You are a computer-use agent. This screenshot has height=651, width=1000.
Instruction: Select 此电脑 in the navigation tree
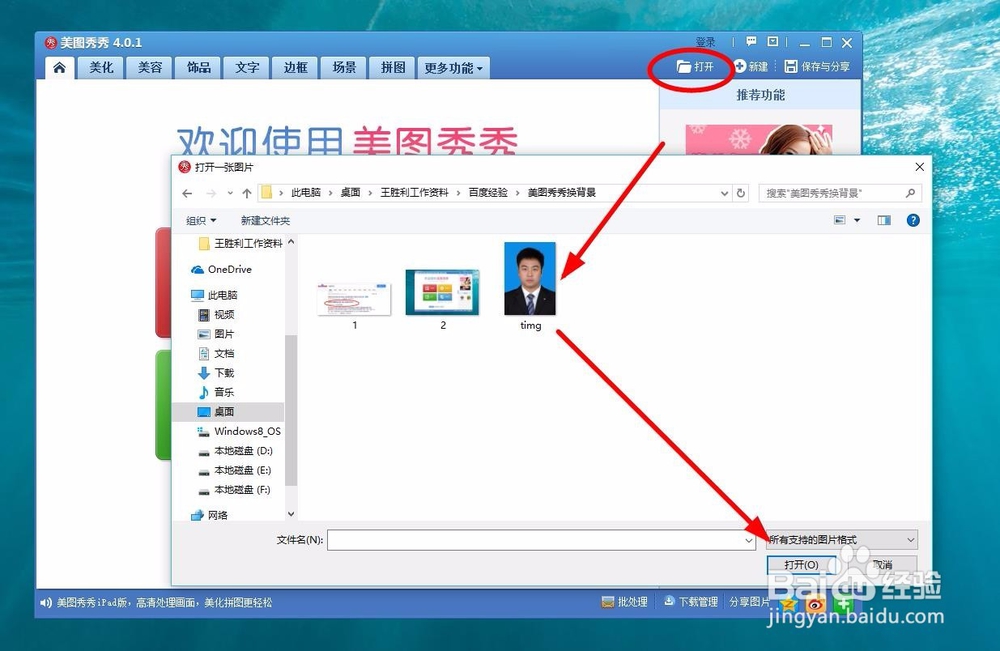click(214, 295)
